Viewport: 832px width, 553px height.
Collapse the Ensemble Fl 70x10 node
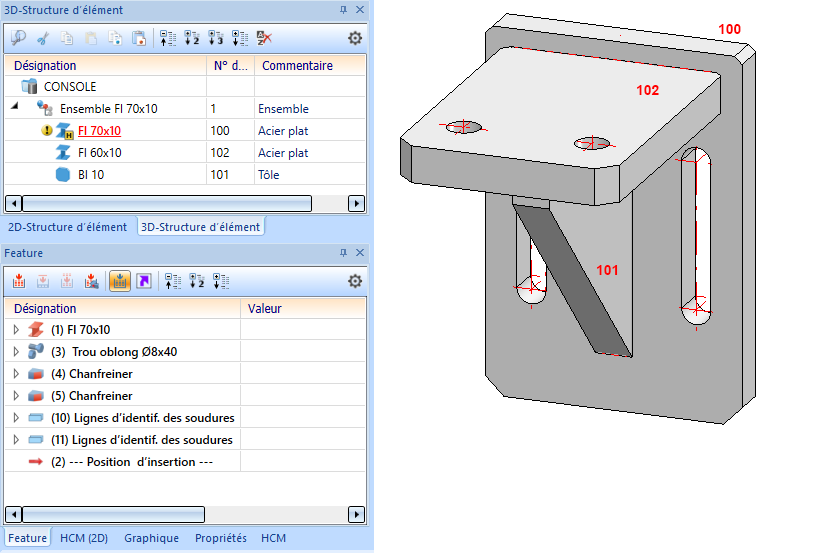point(15,107)
